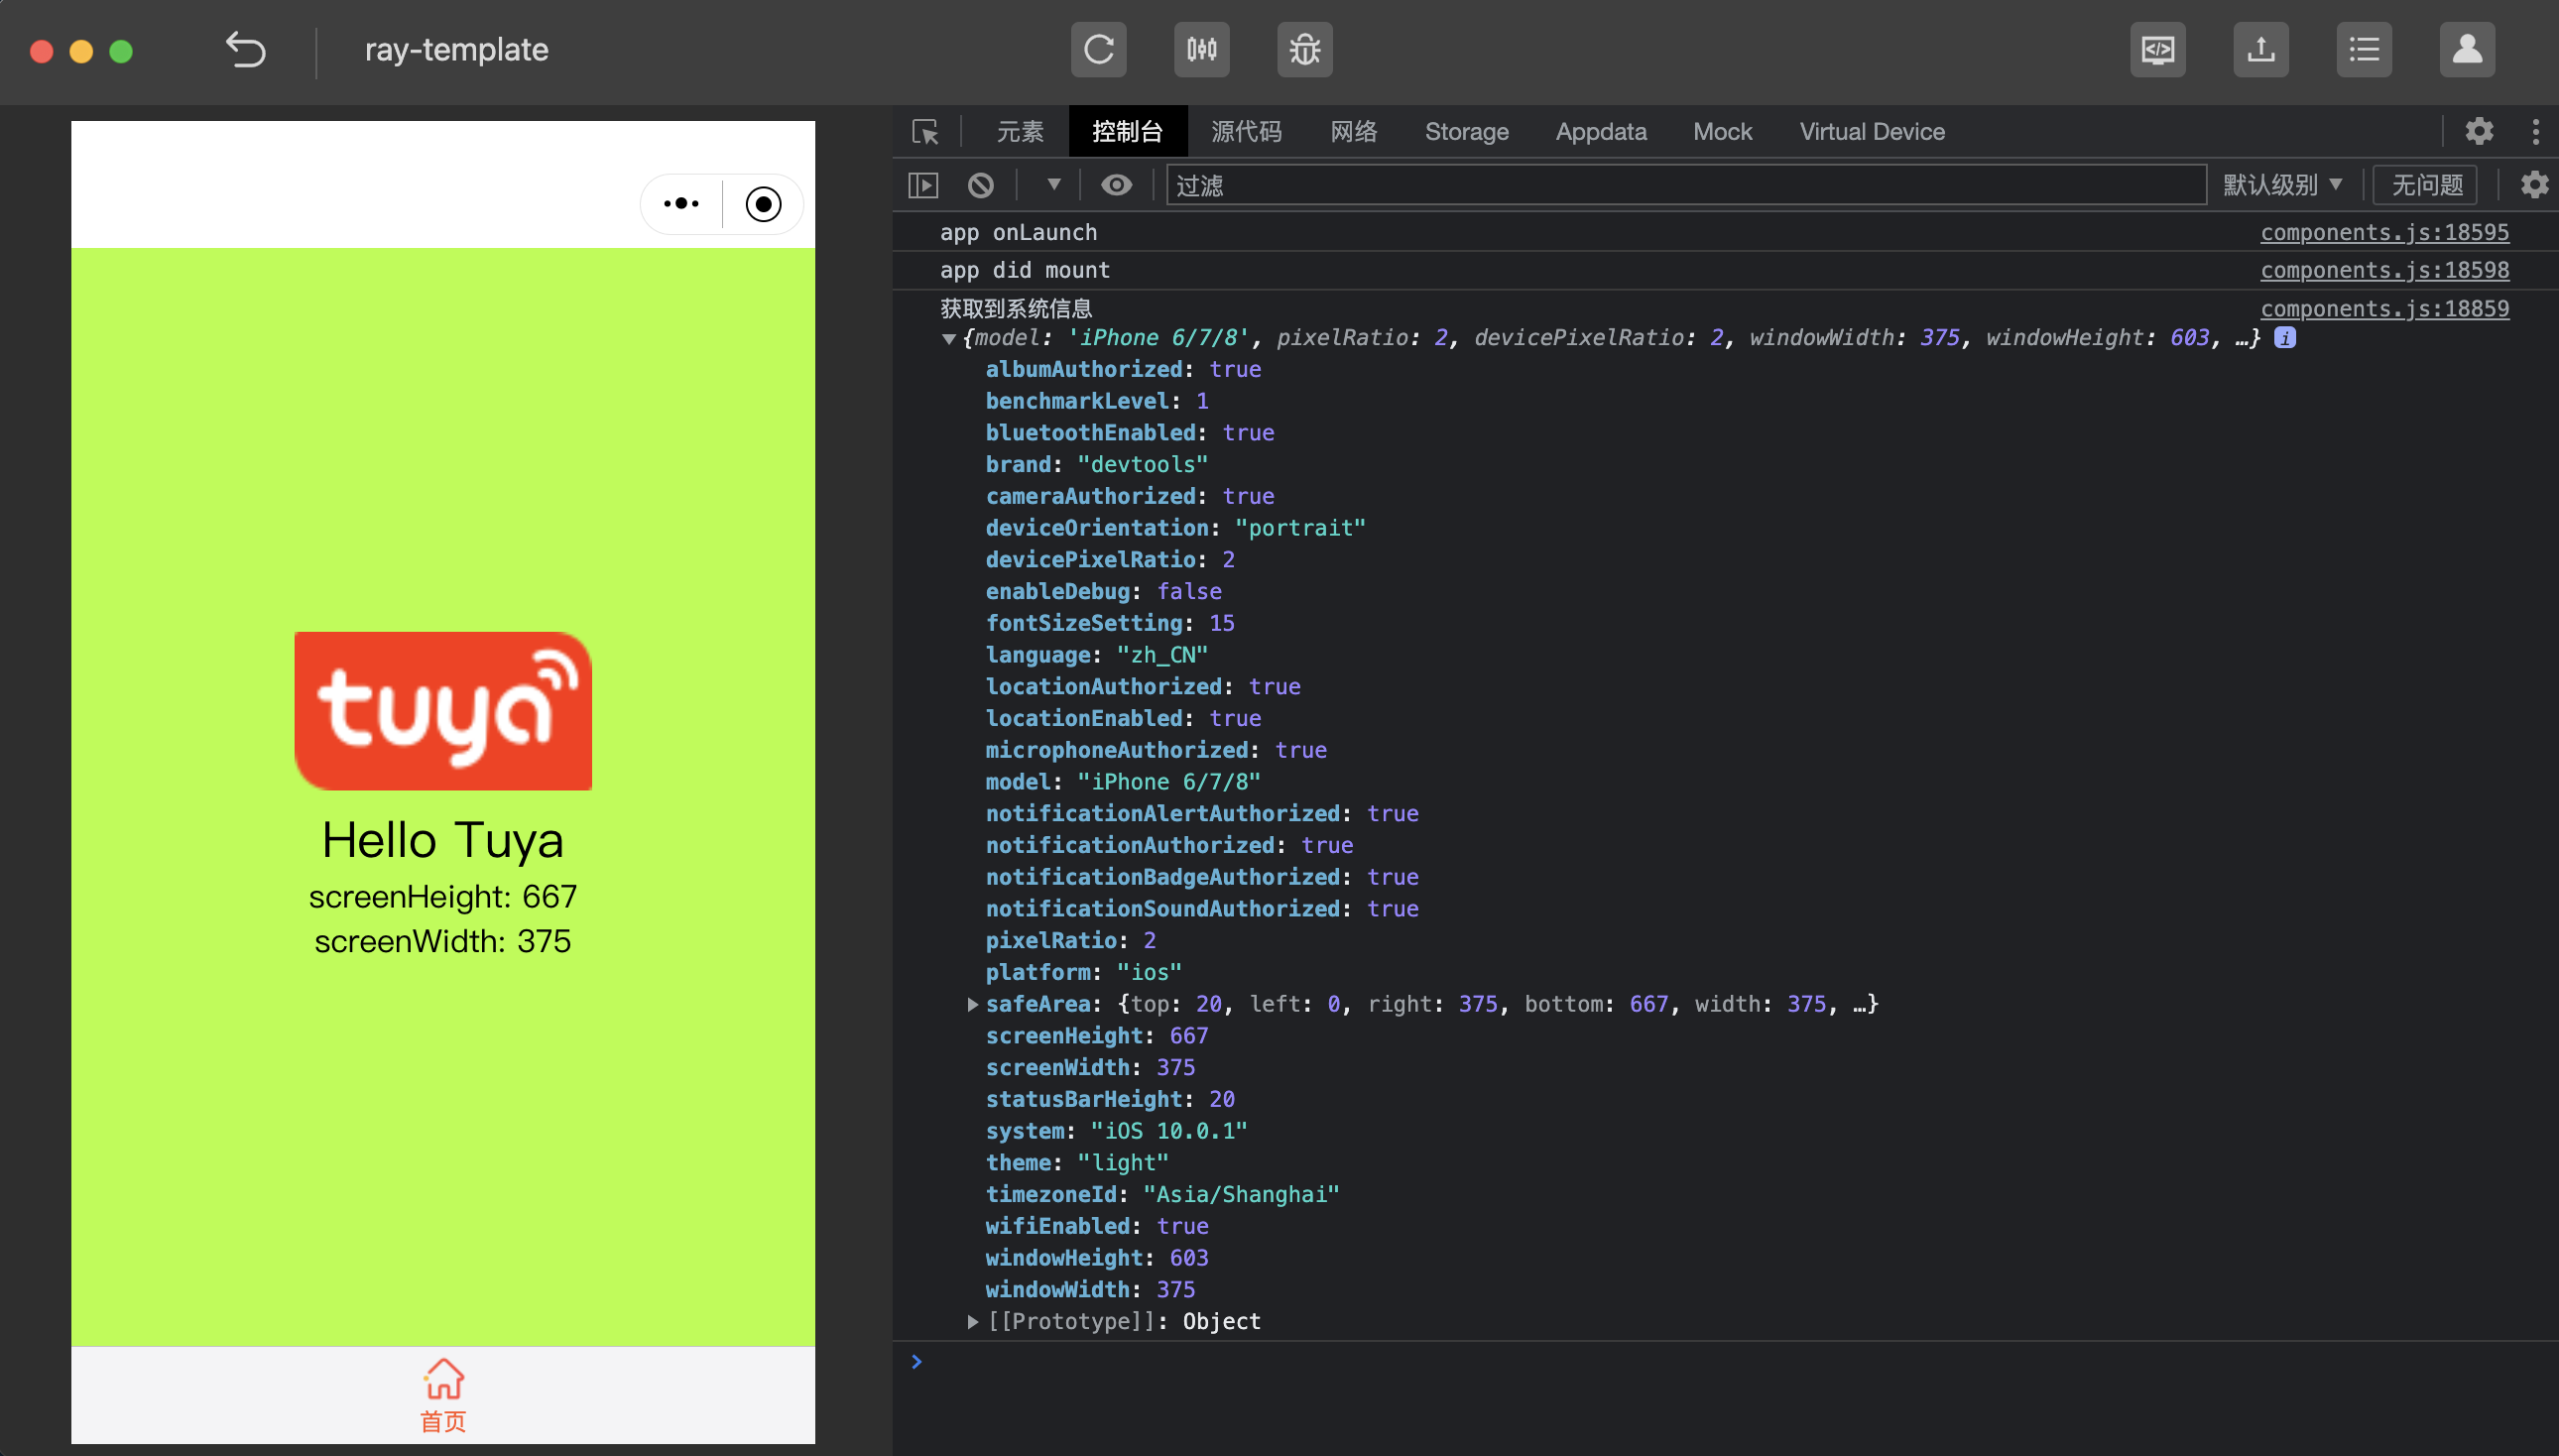This screenshot has height=1456, width=2559.
Task: Click the 获取到系统信息 log message
Action: [x=1015, y=308]
